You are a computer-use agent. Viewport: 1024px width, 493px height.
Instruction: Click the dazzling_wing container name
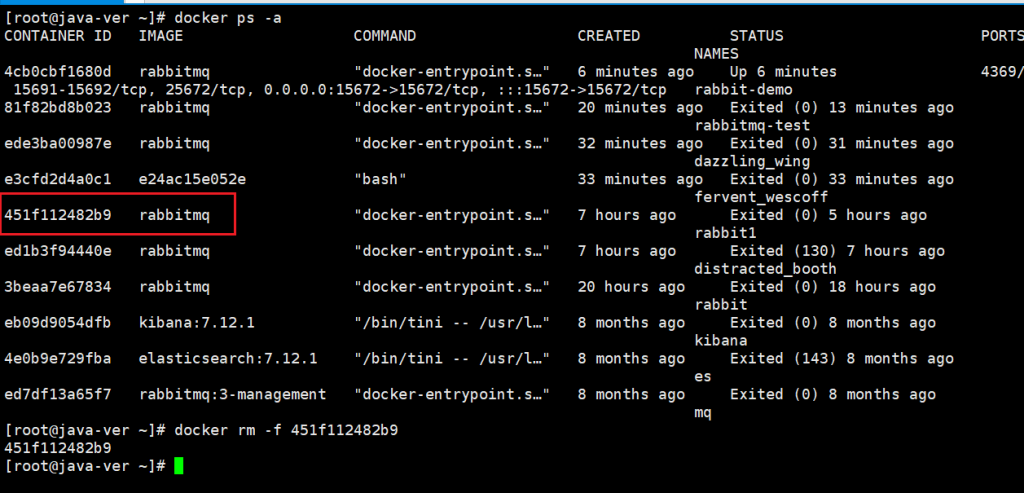752,161
